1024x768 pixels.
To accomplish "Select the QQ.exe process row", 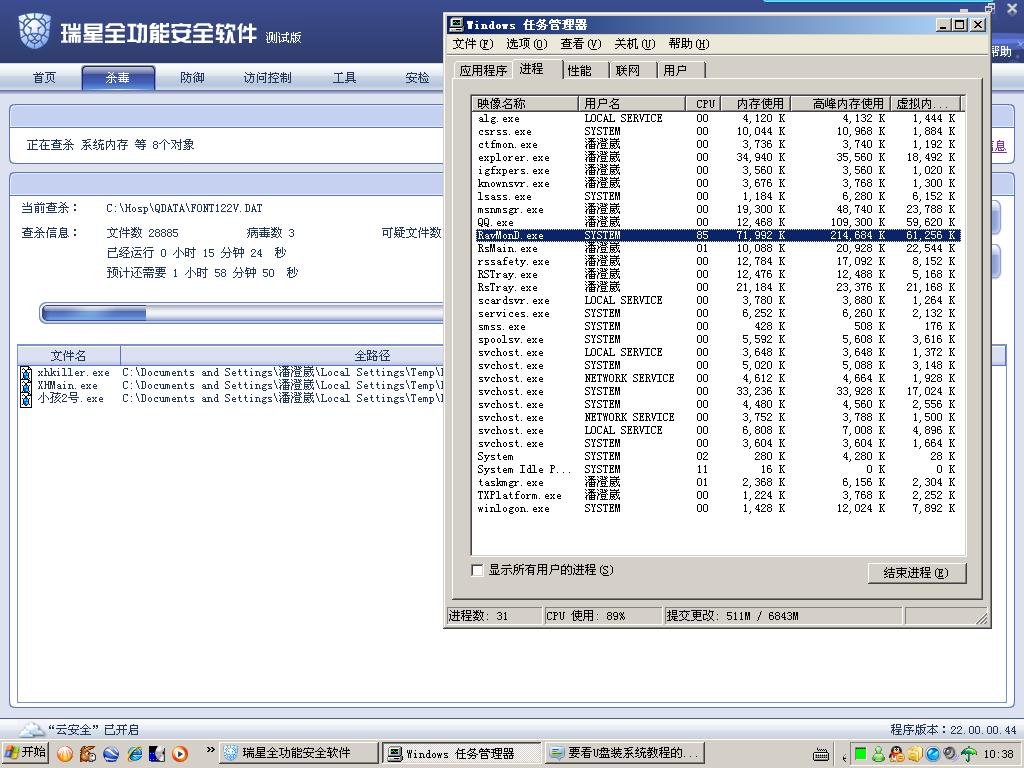I will pyautogui.click(x=718, y=222).
